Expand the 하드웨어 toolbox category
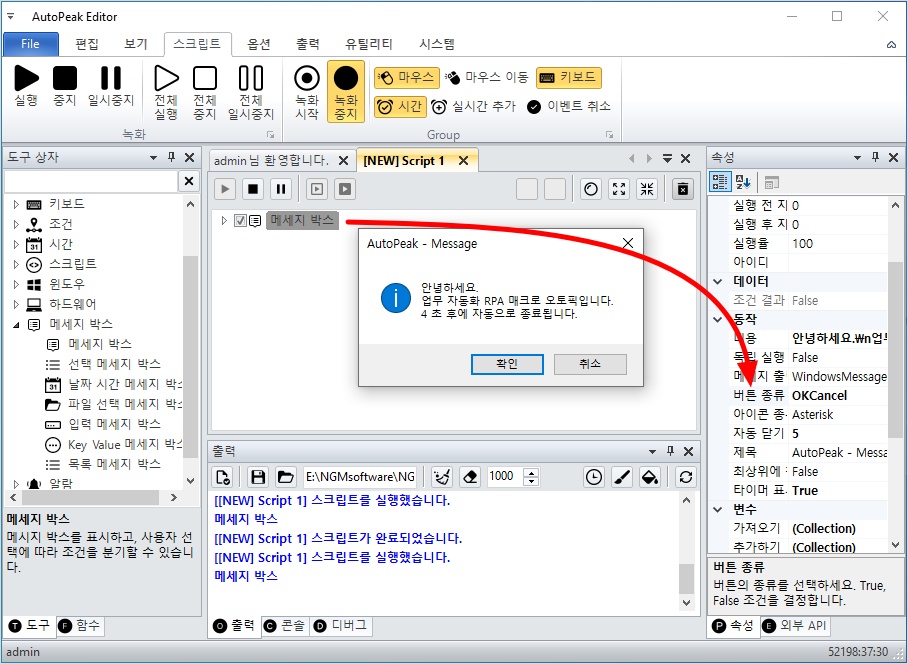908x664 pixels. 16,305
